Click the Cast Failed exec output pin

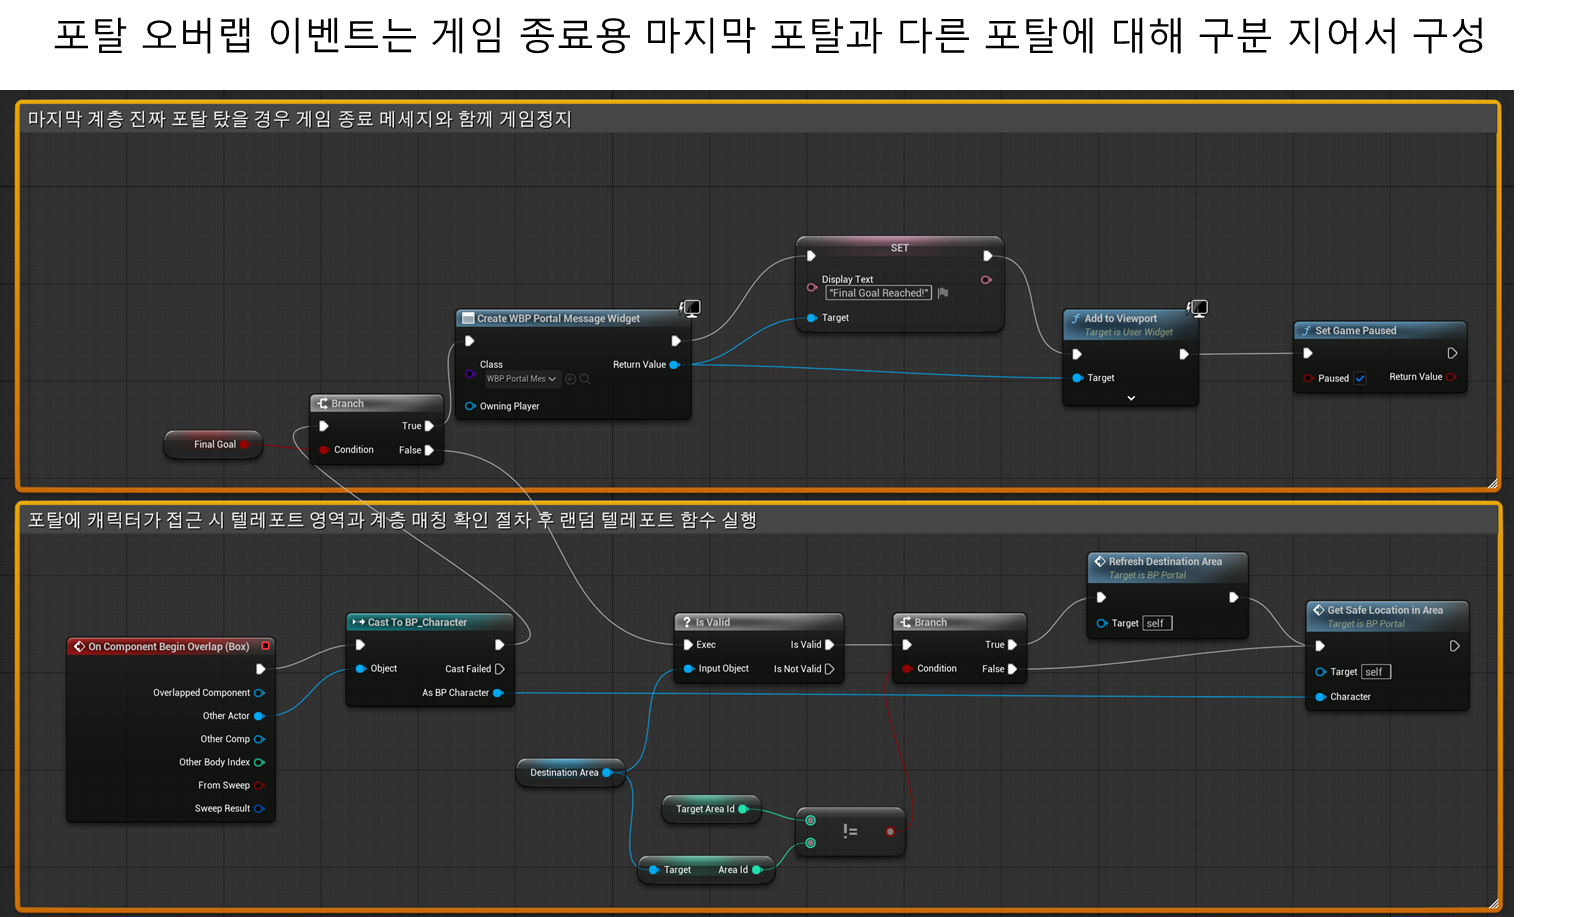coord(500,669)
